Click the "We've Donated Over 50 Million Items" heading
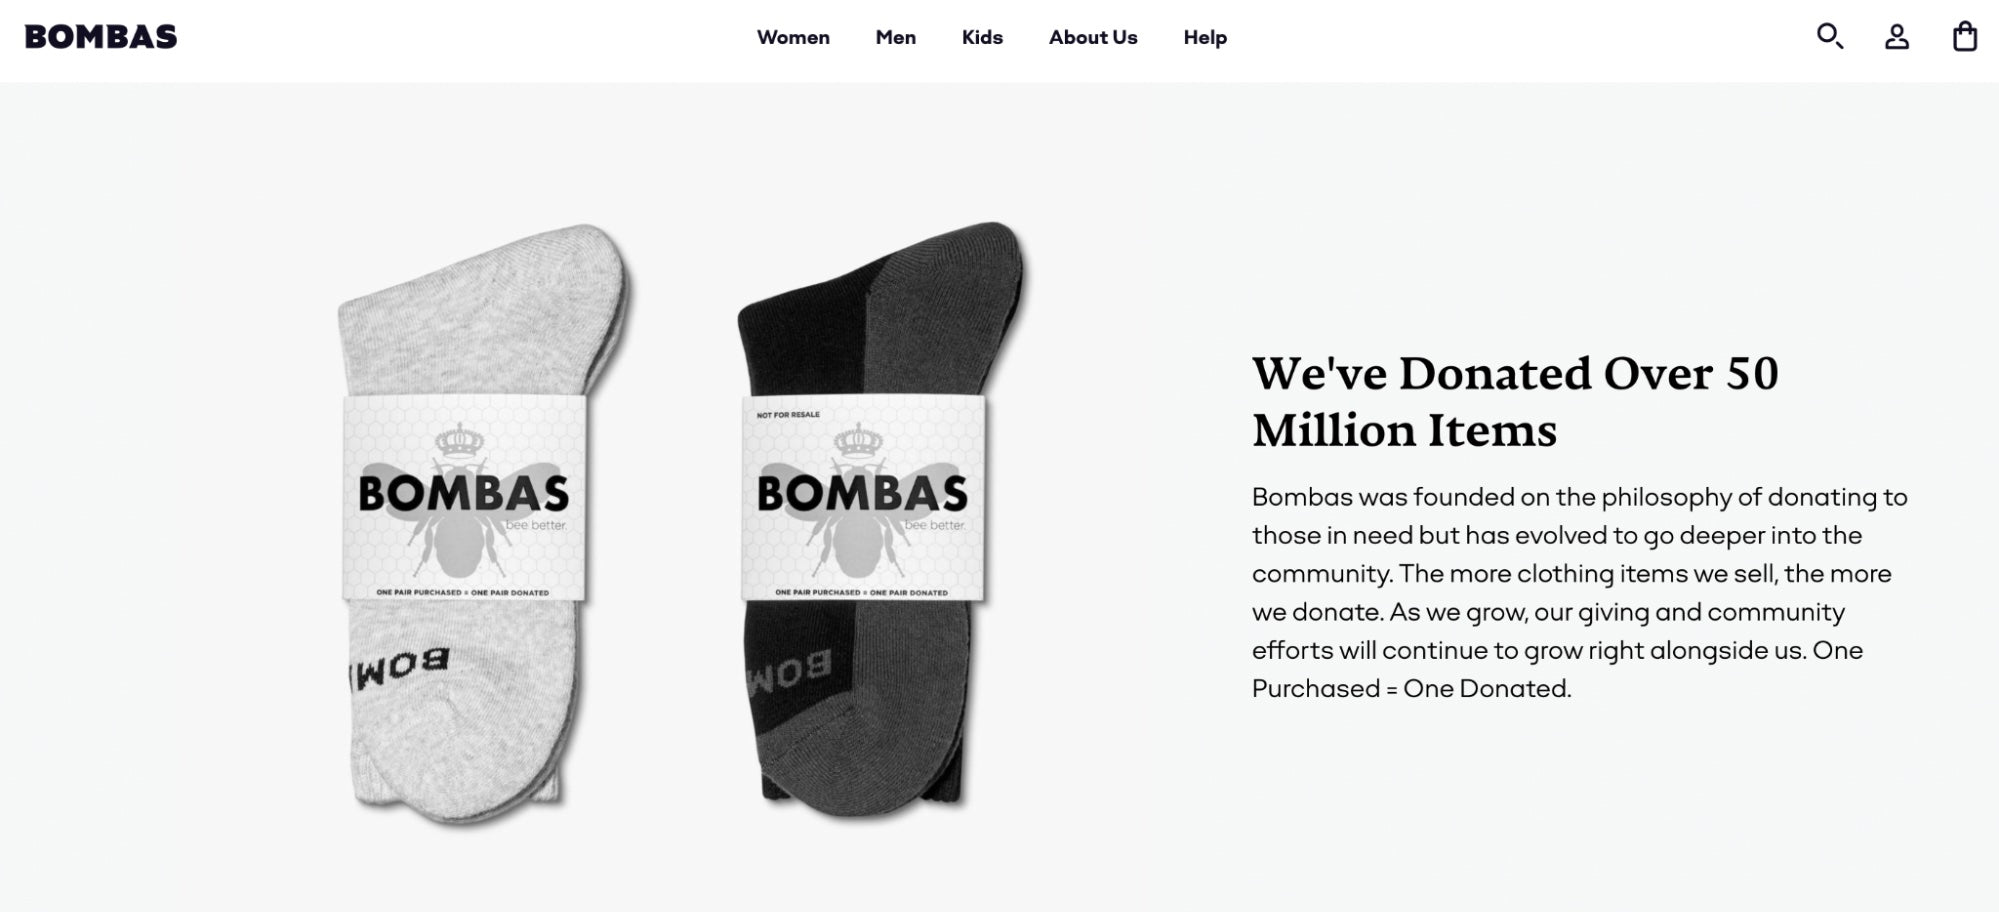 coord(1515,402)
